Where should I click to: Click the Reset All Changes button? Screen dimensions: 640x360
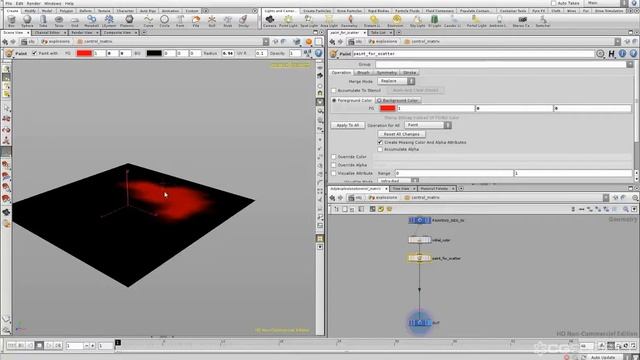(x=402, y=134)
